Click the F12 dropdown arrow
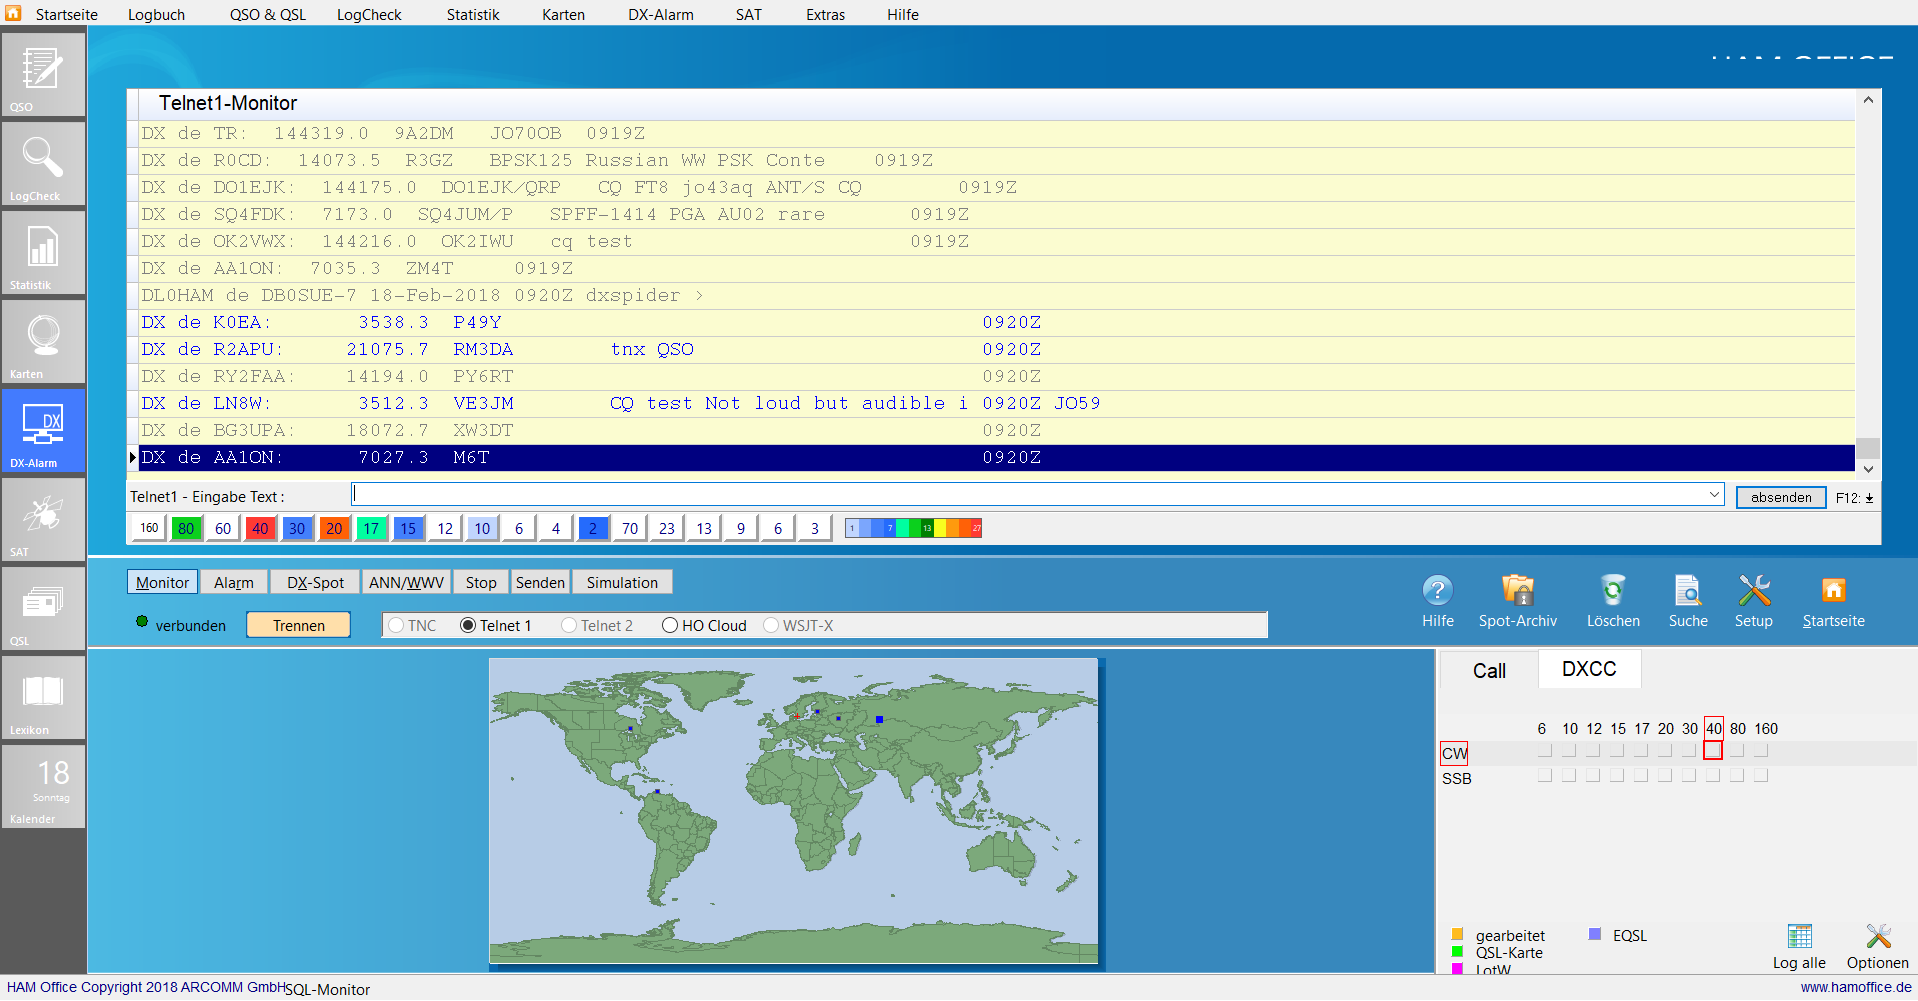The height and width of the screenshot is (1001, 1918). (1869, 498)
